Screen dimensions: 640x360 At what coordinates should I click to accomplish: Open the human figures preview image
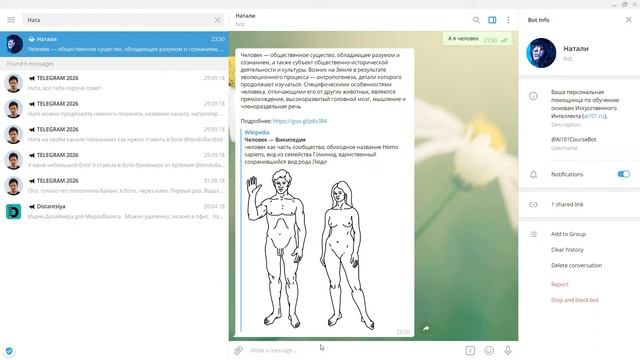tap(310, 250)
